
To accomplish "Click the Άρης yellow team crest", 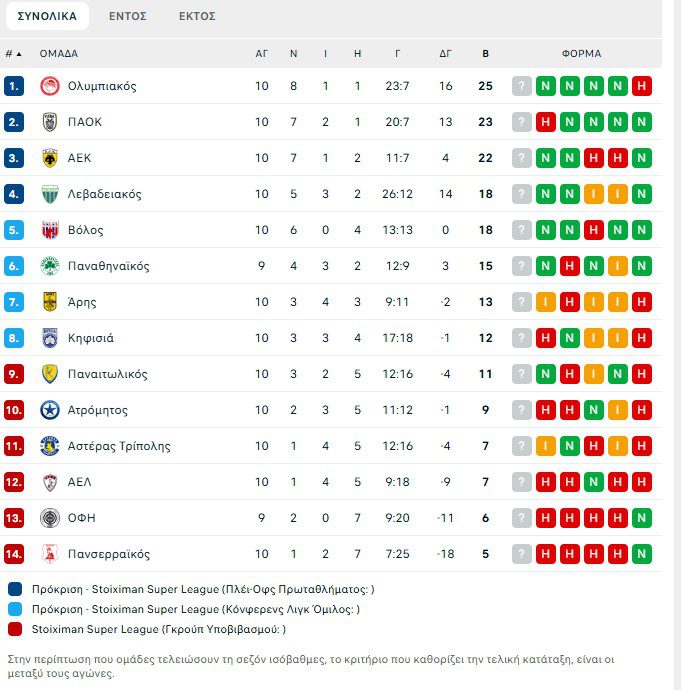I will [x=49, y=302].
